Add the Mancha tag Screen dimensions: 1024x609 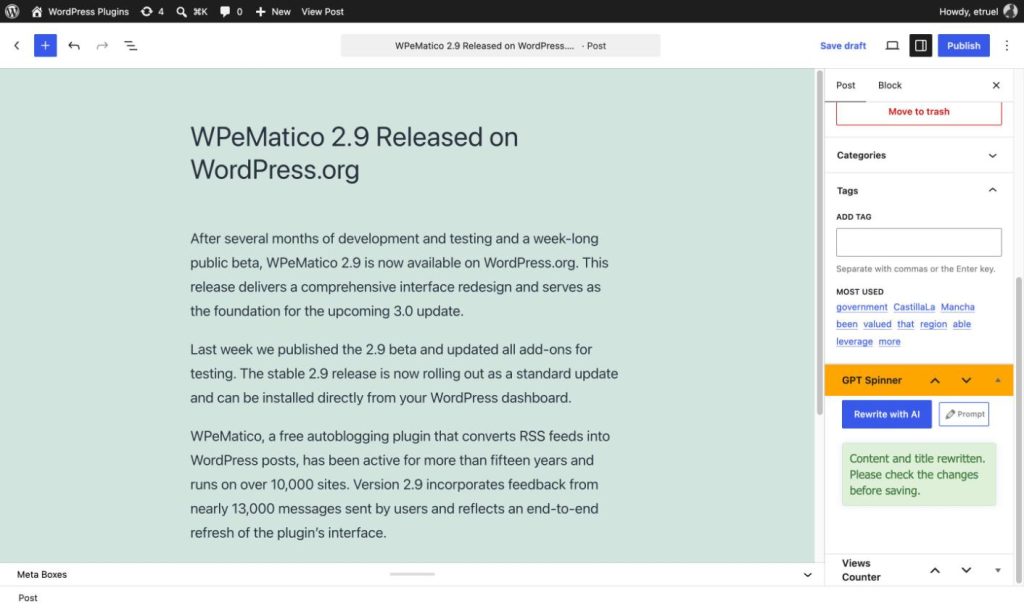[957, 307]
